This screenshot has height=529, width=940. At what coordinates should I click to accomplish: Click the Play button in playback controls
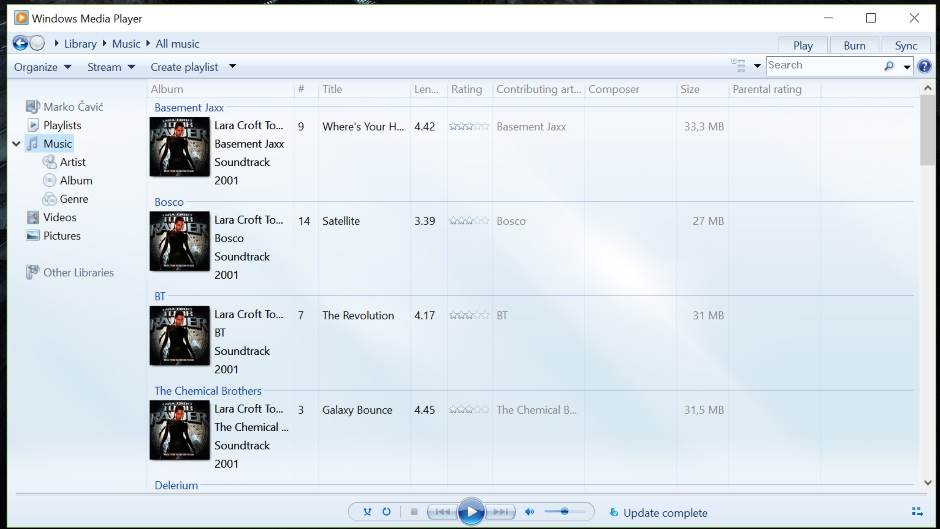coord(471,512)
